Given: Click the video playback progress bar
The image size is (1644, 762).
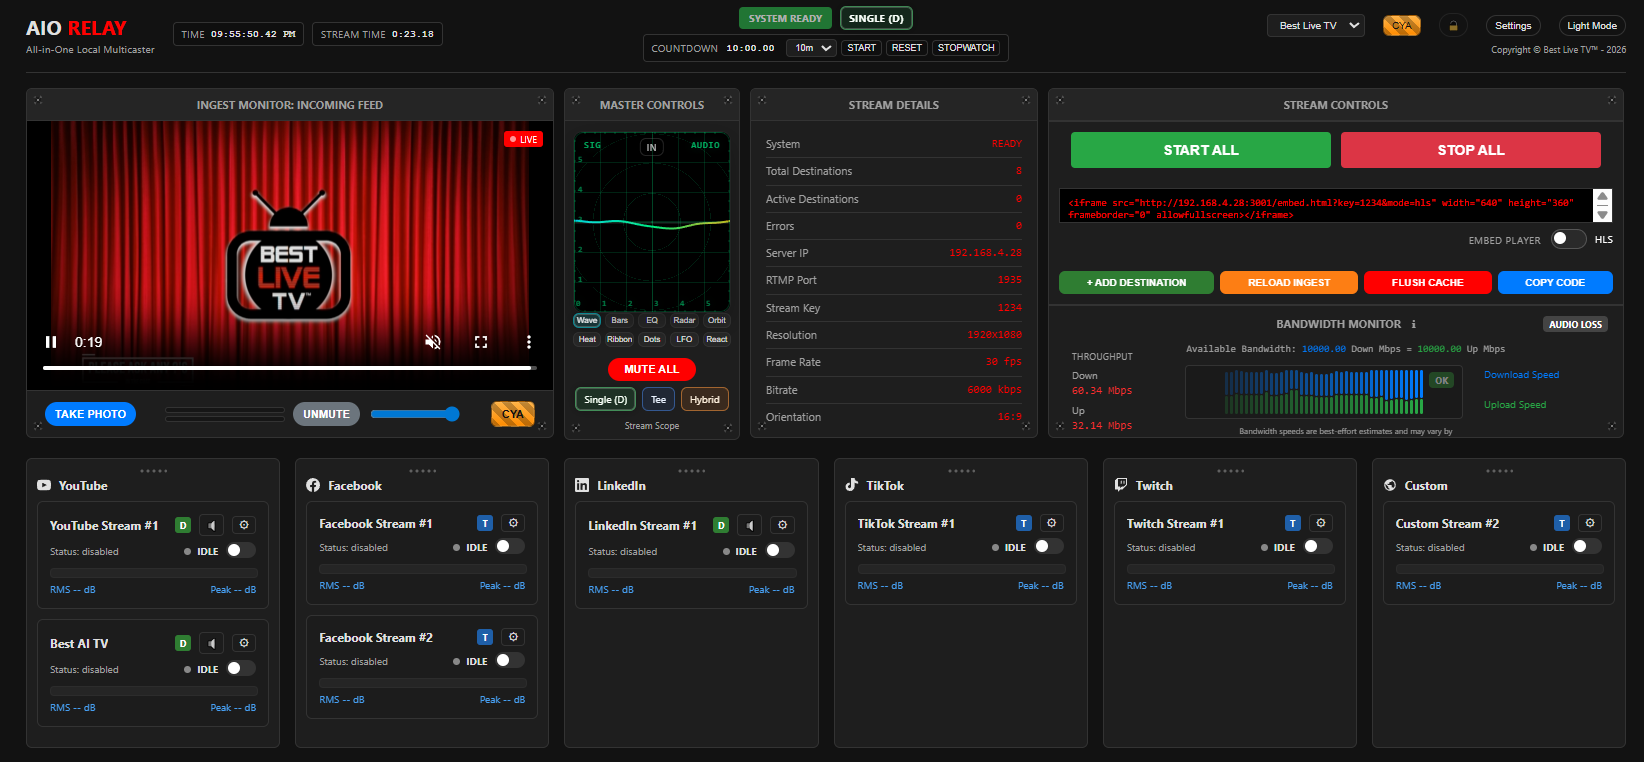Looking at the screenshot, I should tap(290, 368).
